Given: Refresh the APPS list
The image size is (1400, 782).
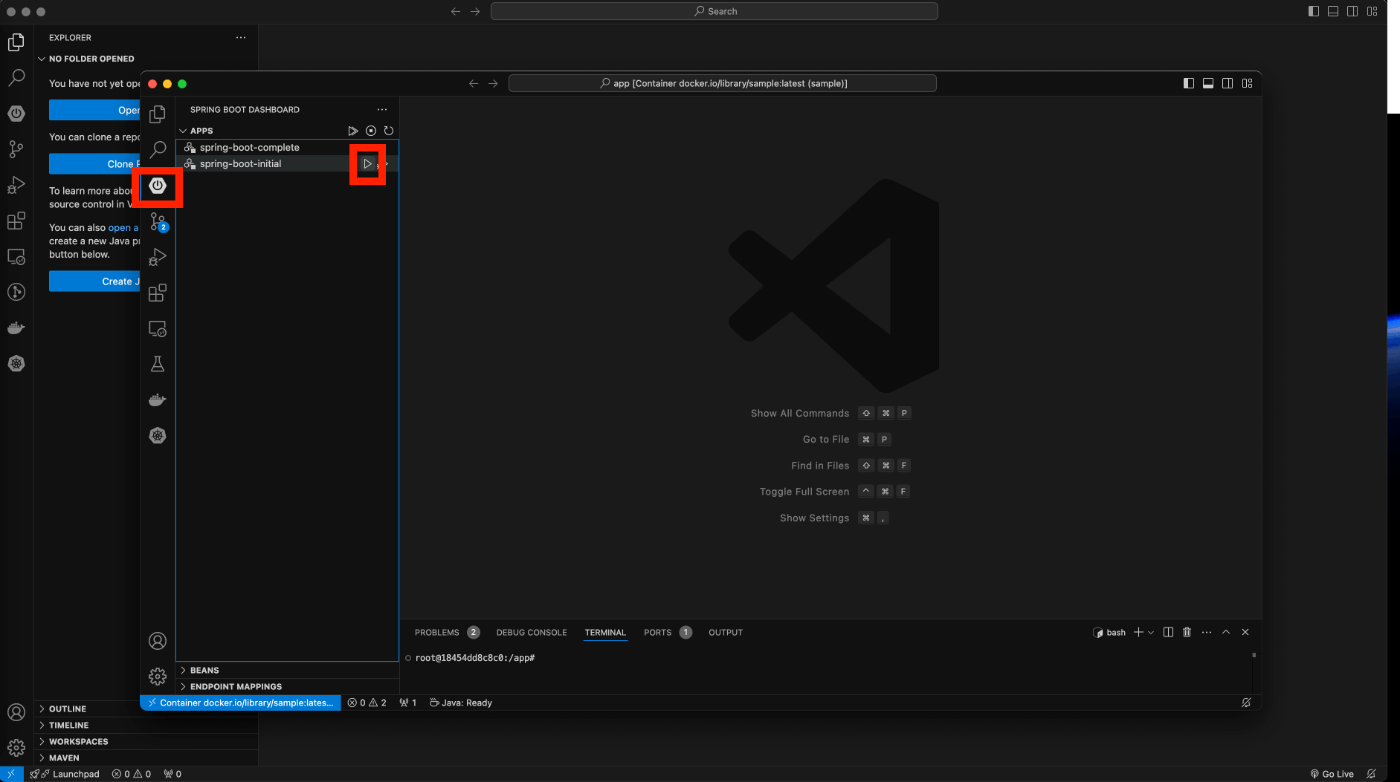Looking at the screenshot, I should coord(388,131).
